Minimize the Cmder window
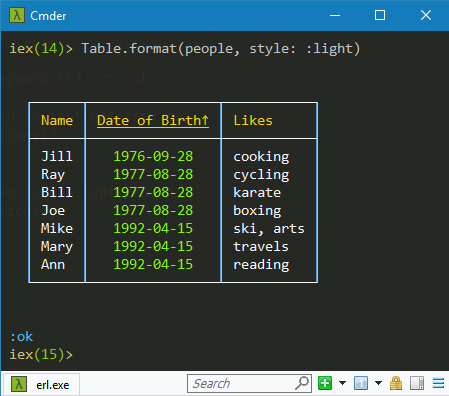 (335, 15)
